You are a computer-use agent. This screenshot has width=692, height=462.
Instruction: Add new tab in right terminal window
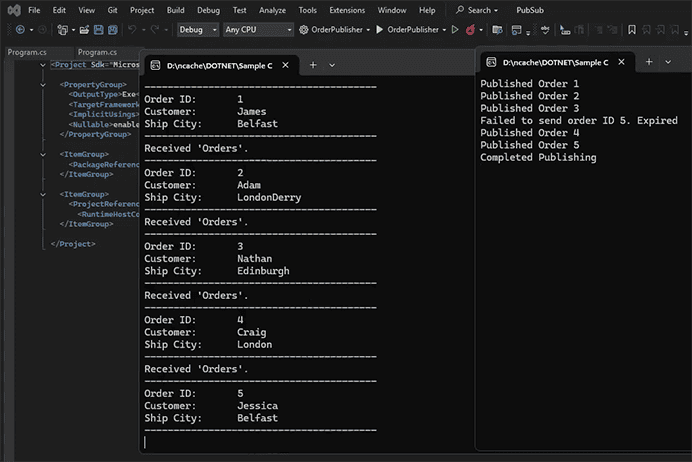point(648,61)
